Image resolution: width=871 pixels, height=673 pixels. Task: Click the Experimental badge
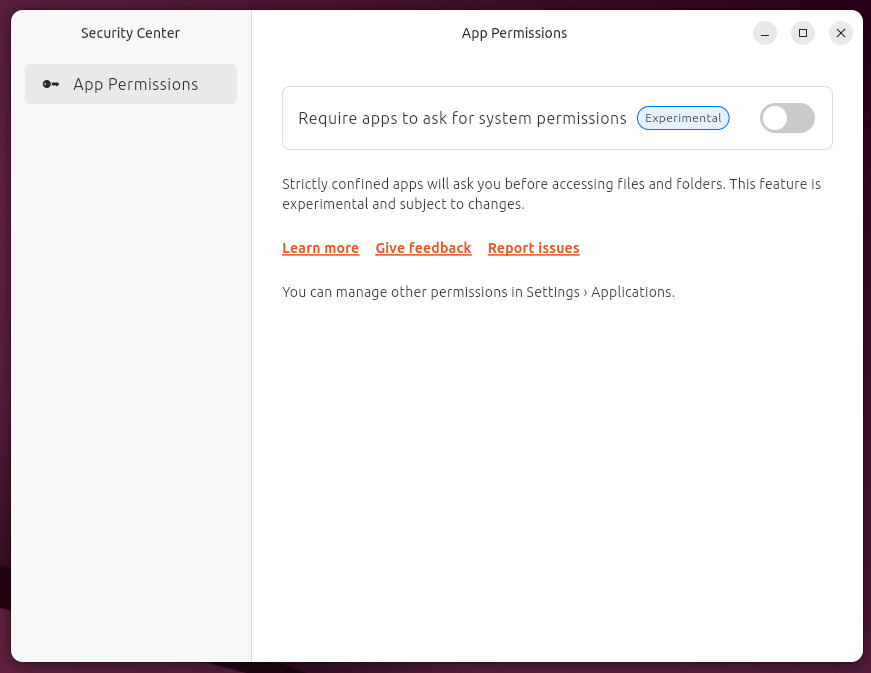(683, 118)
